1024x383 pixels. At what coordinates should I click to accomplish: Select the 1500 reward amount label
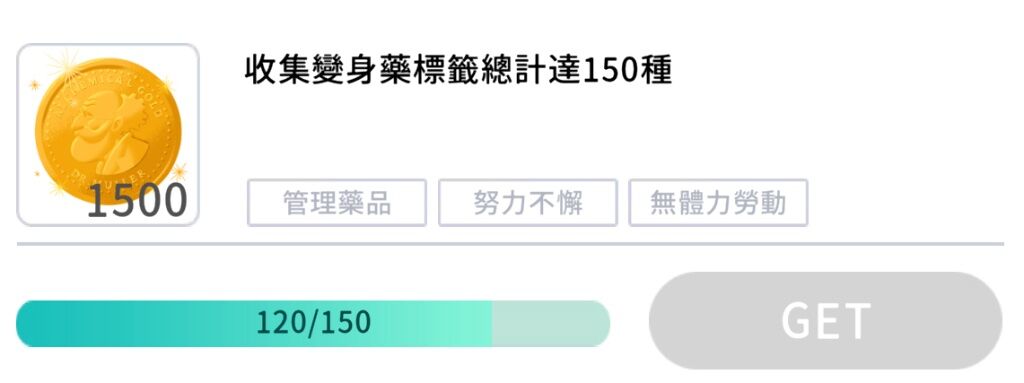[137, 201]
